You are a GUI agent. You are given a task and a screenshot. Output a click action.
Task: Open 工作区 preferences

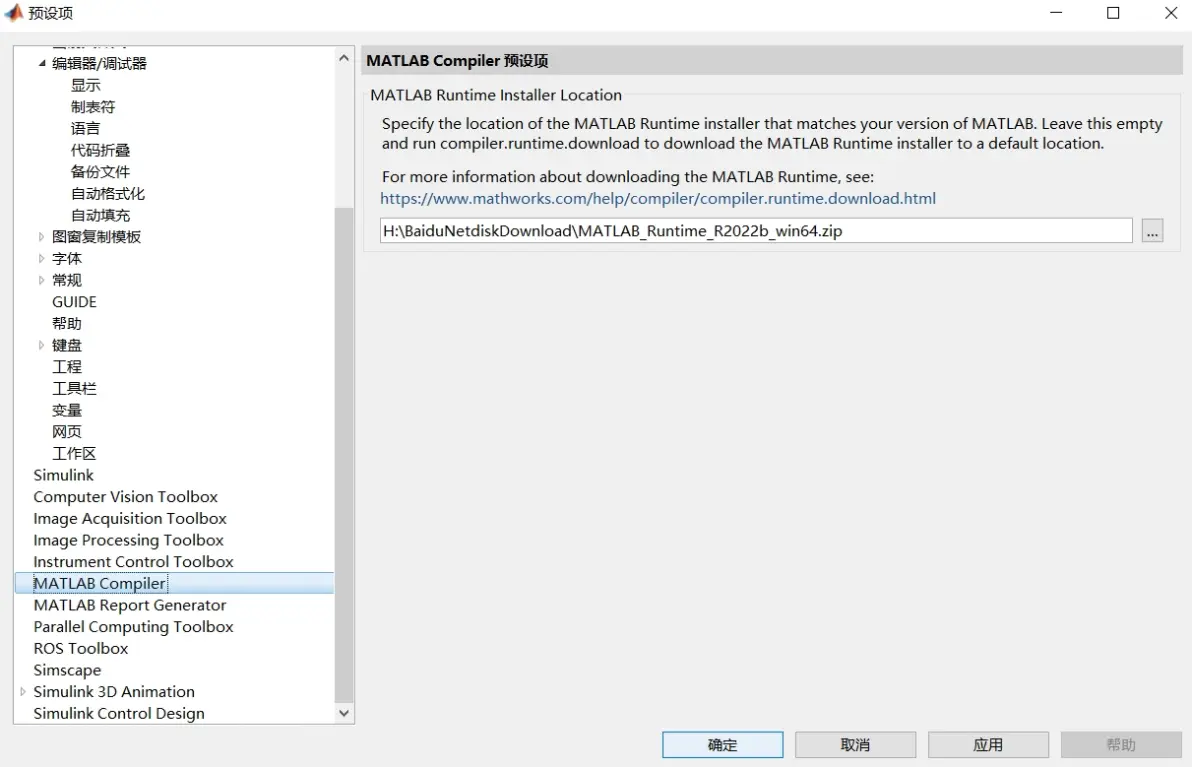coord(74,454)
